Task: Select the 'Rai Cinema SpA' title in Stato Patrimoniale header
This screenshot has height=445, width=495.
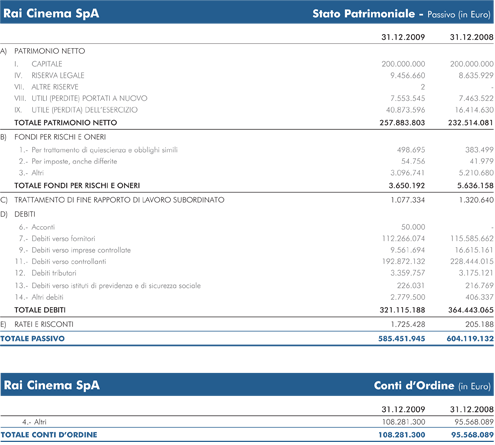Action: click(x=51, y=13)
